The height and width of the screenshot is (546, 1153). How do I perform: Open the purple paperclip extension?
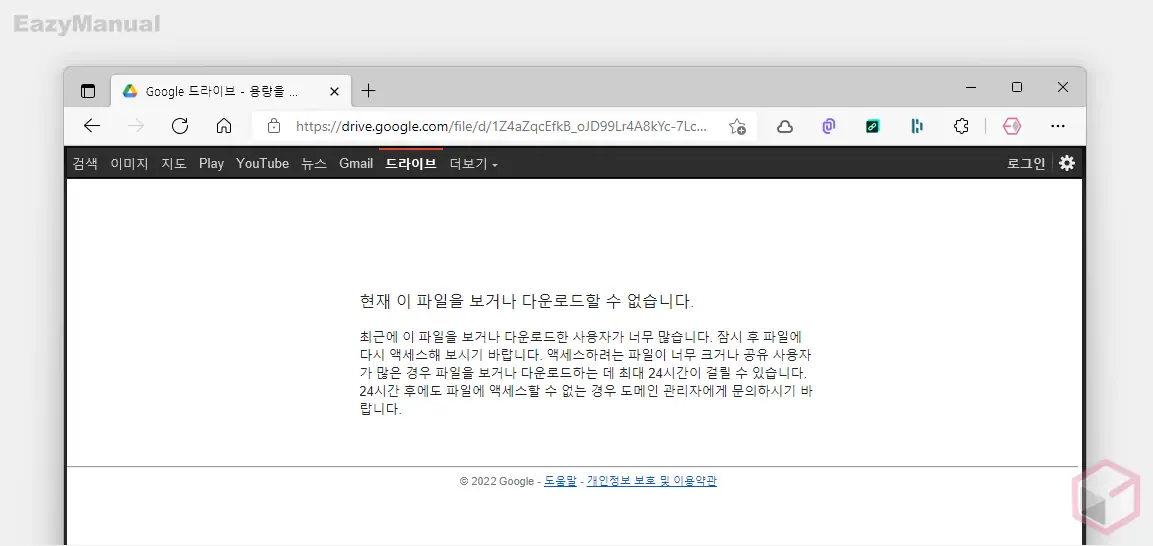tap(829, 126)
